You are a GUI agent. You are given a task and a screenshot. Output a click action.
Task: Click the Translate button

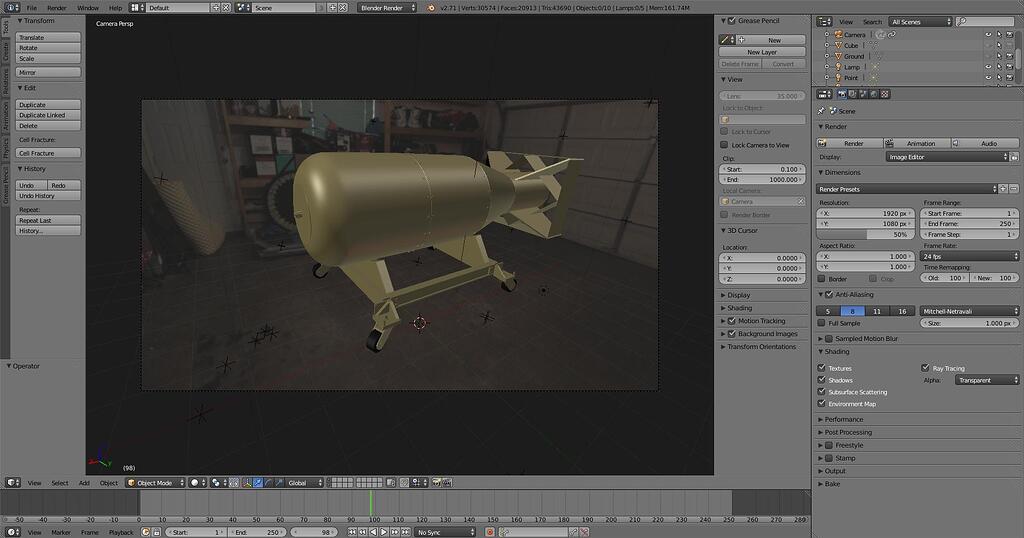coord(48,37)
